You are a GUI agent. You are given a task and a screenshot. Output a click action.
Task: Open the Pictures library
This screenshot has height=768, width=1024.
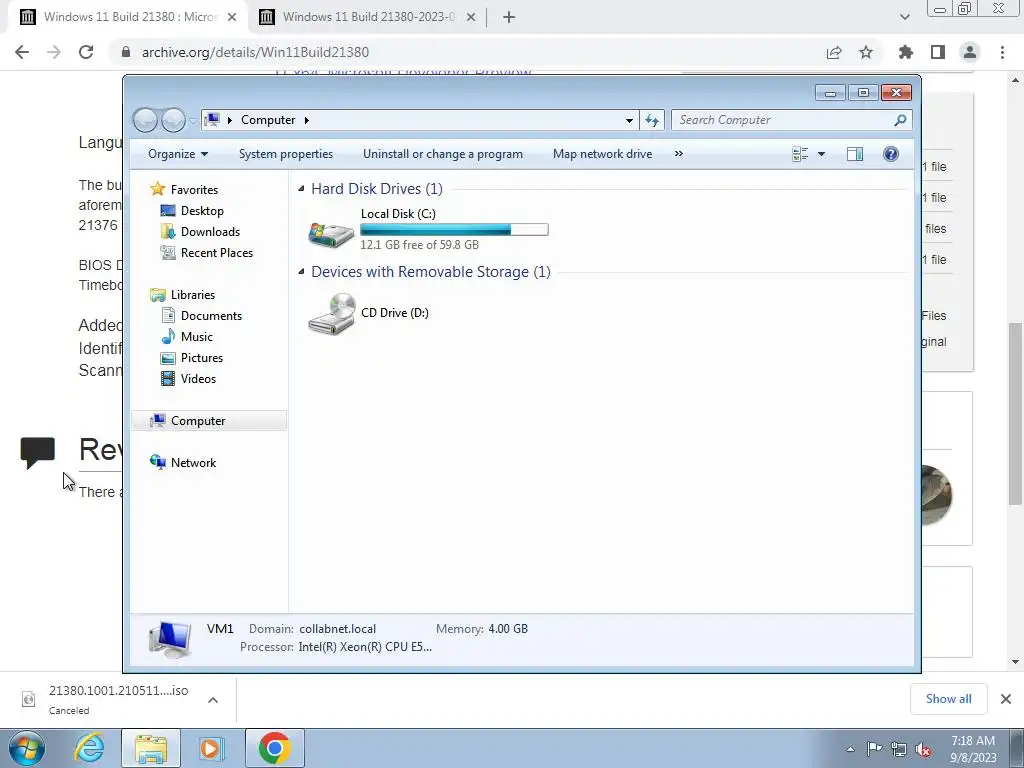201,358
